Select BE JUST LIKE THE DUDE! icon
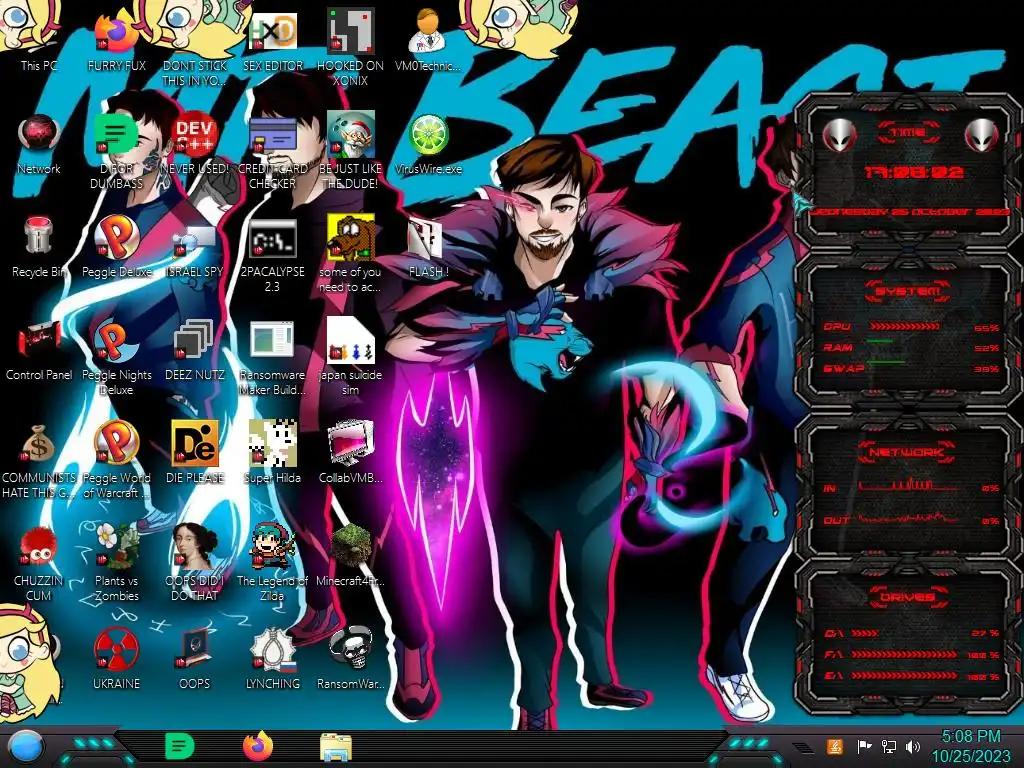 350,152
